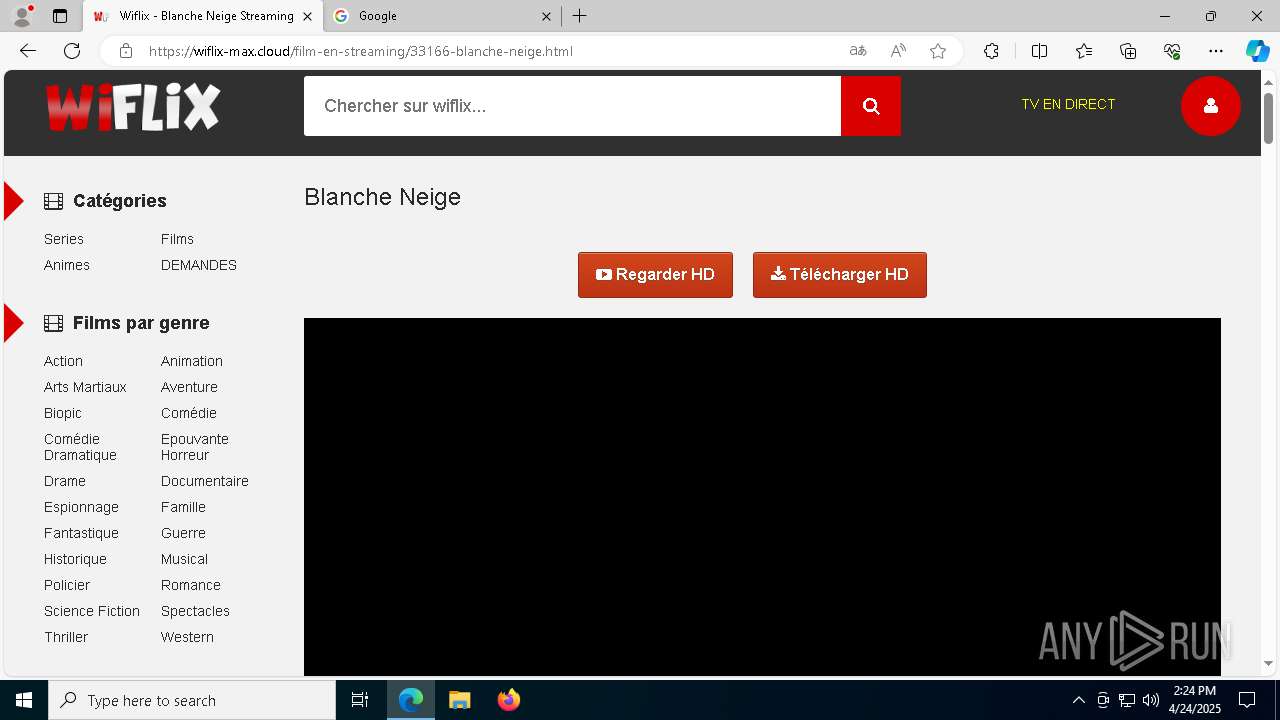The width and height of the screenshot is (1280, 720).
Task: Browse Science Fiction genre
Action: [x=92, y=611]
